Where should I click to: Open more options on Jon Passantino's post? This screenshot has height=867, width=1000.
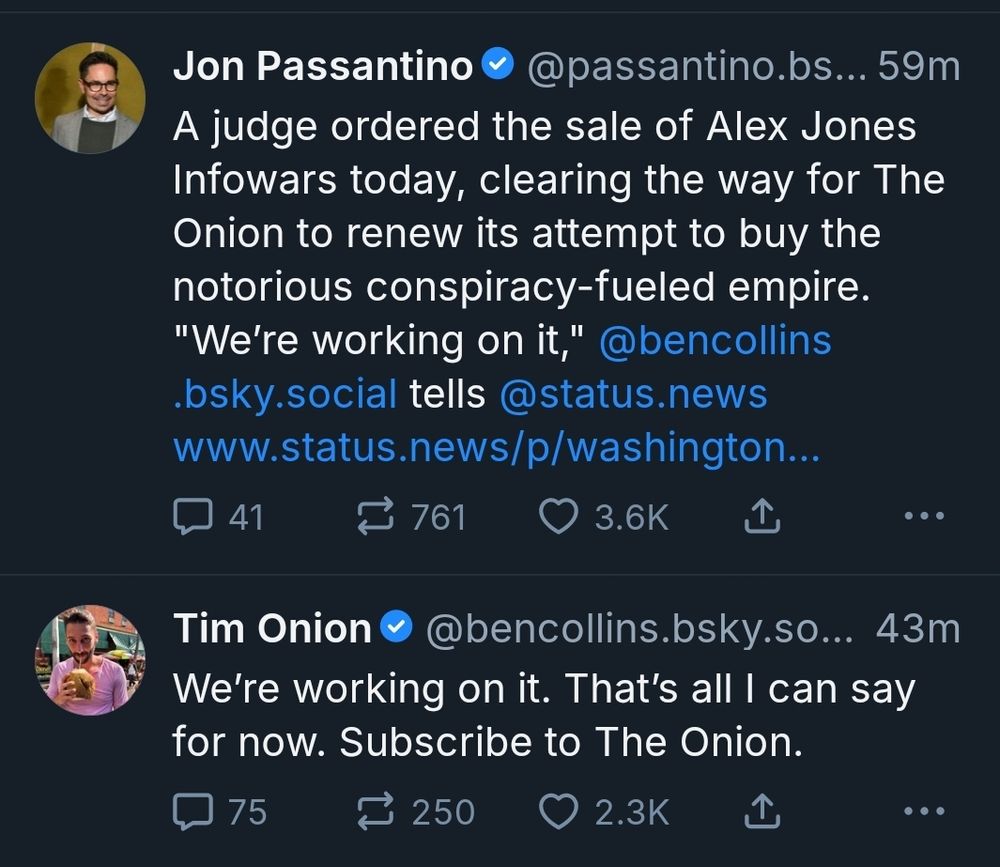pyautogui.click(x=924, y=514)
